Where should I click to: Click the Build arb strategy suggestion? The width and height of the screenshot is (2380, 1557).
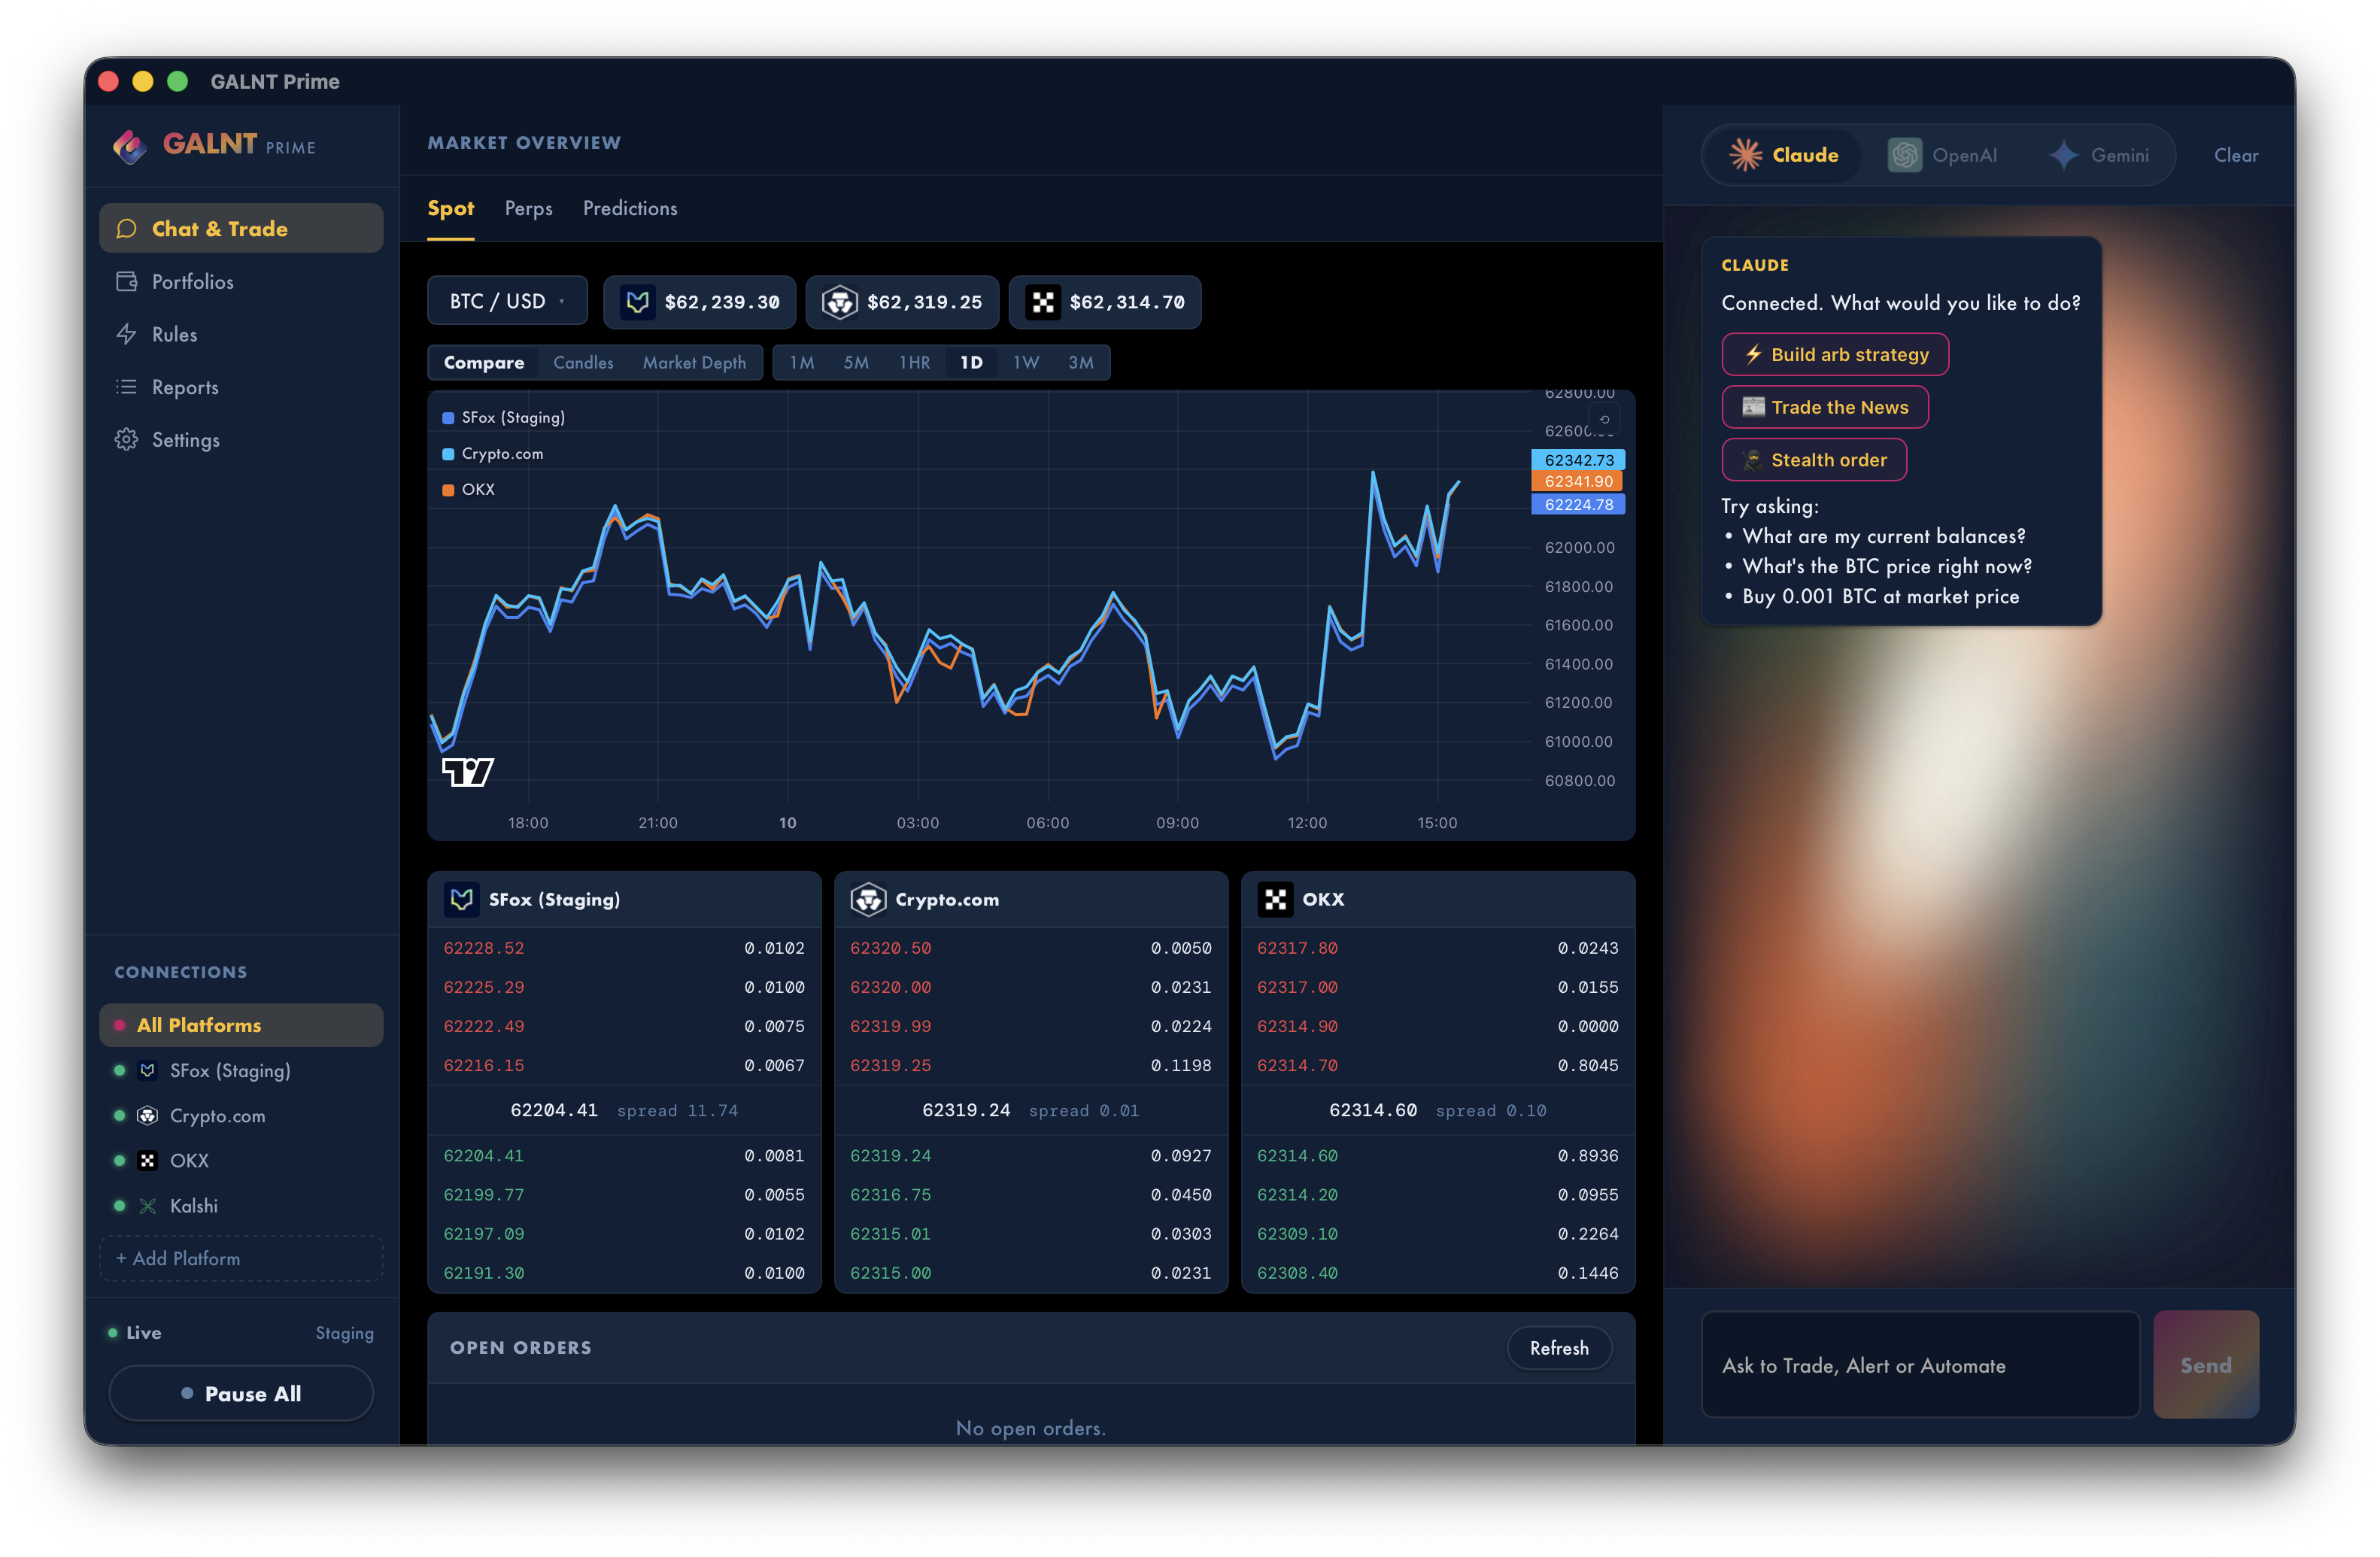point(1835,354)
